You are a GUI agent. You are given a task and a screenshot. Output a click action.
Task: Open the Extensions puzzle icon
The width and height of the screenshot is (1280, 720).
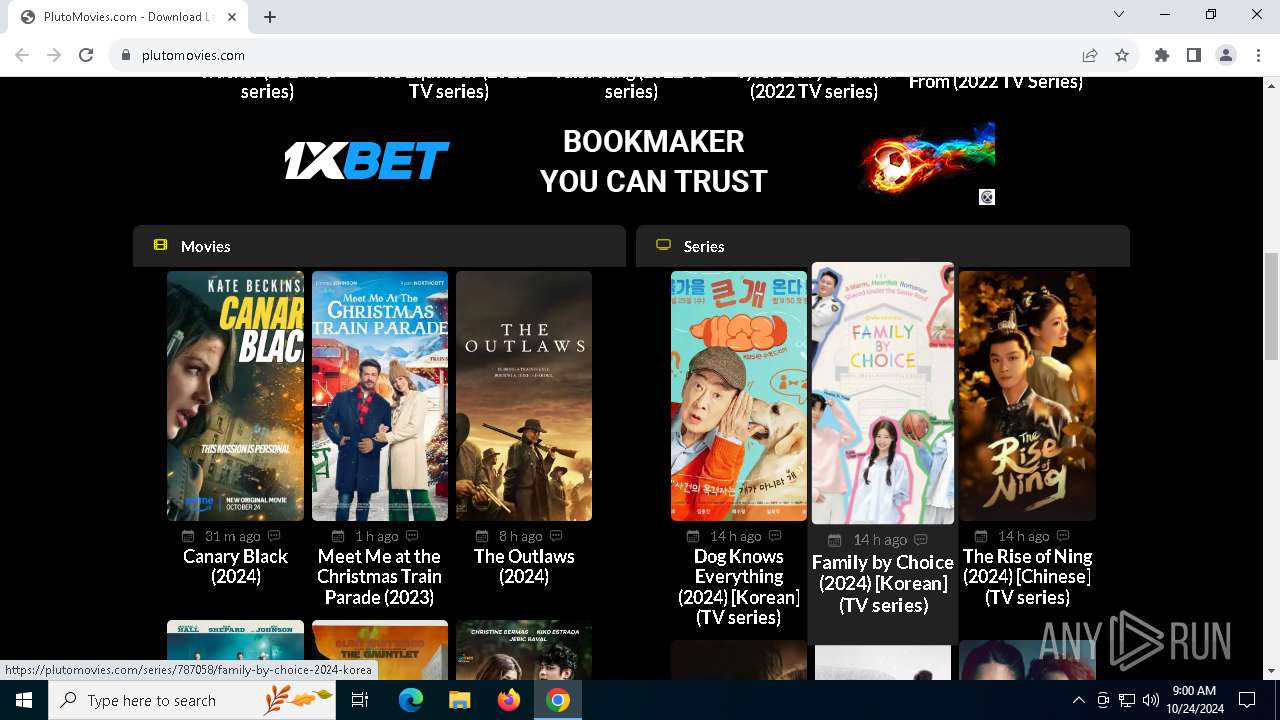pyautogui.click(x=1162, y=55)
